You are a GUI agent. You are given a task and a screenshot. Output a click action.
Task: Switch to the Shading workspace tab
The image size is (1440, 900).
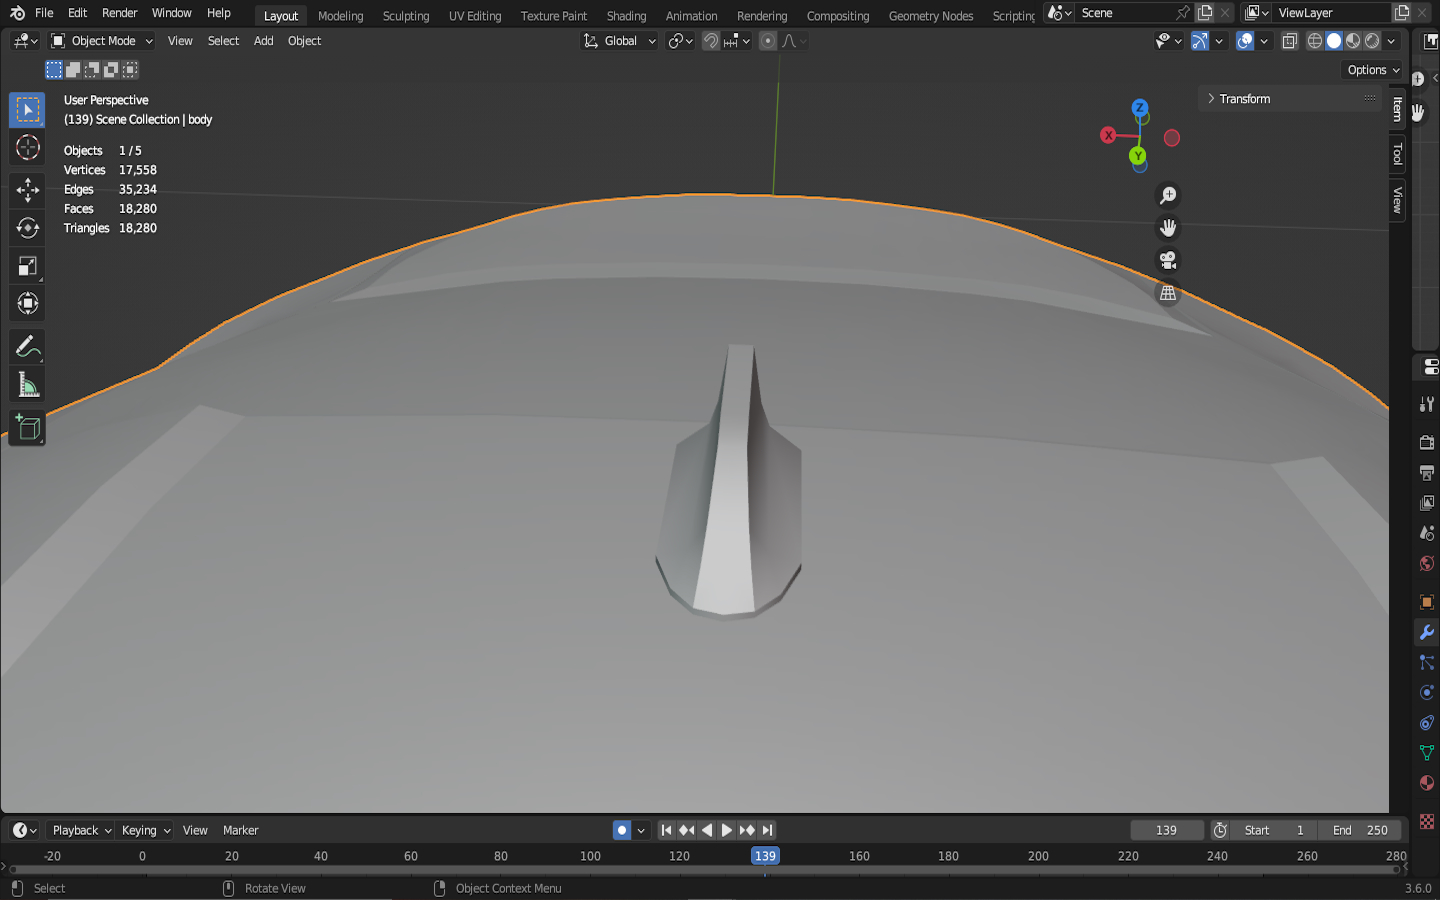626,16
